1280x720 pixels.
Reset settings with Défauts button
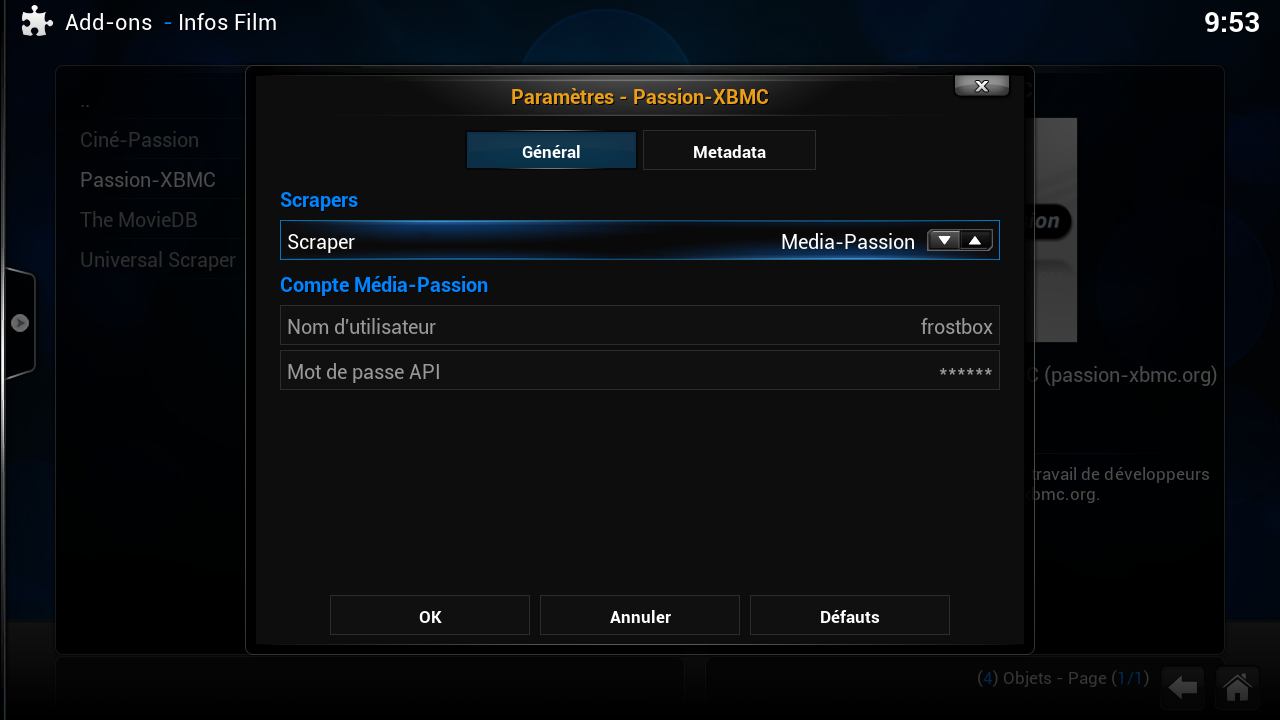click(x=849, y=616)
